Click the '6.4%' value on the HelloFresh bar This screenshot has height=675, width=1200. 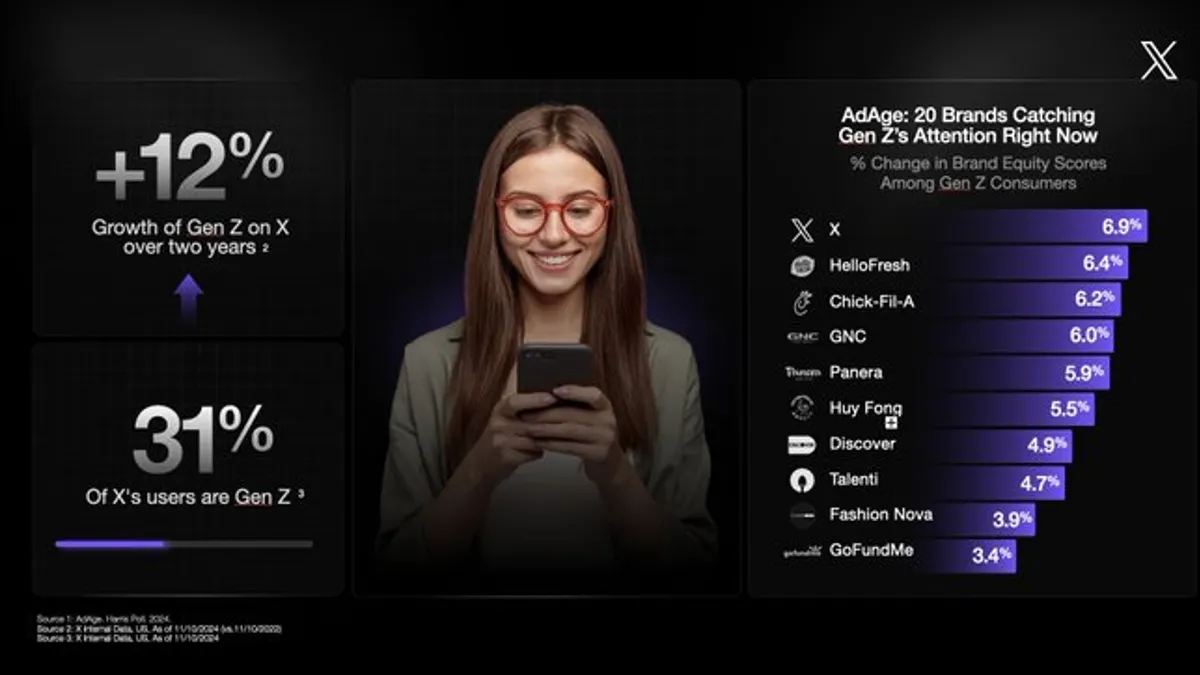(x=1103, y=263)
